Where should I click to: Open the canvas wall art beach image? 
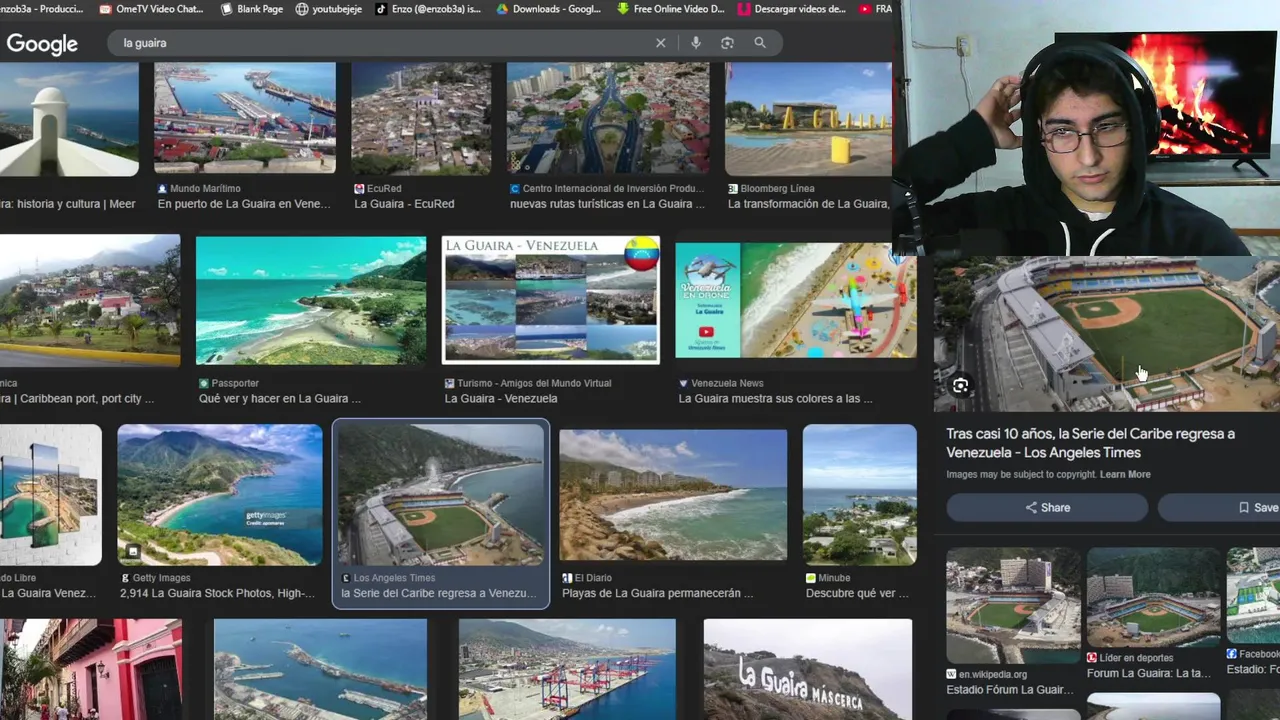(x=51, y=495)
